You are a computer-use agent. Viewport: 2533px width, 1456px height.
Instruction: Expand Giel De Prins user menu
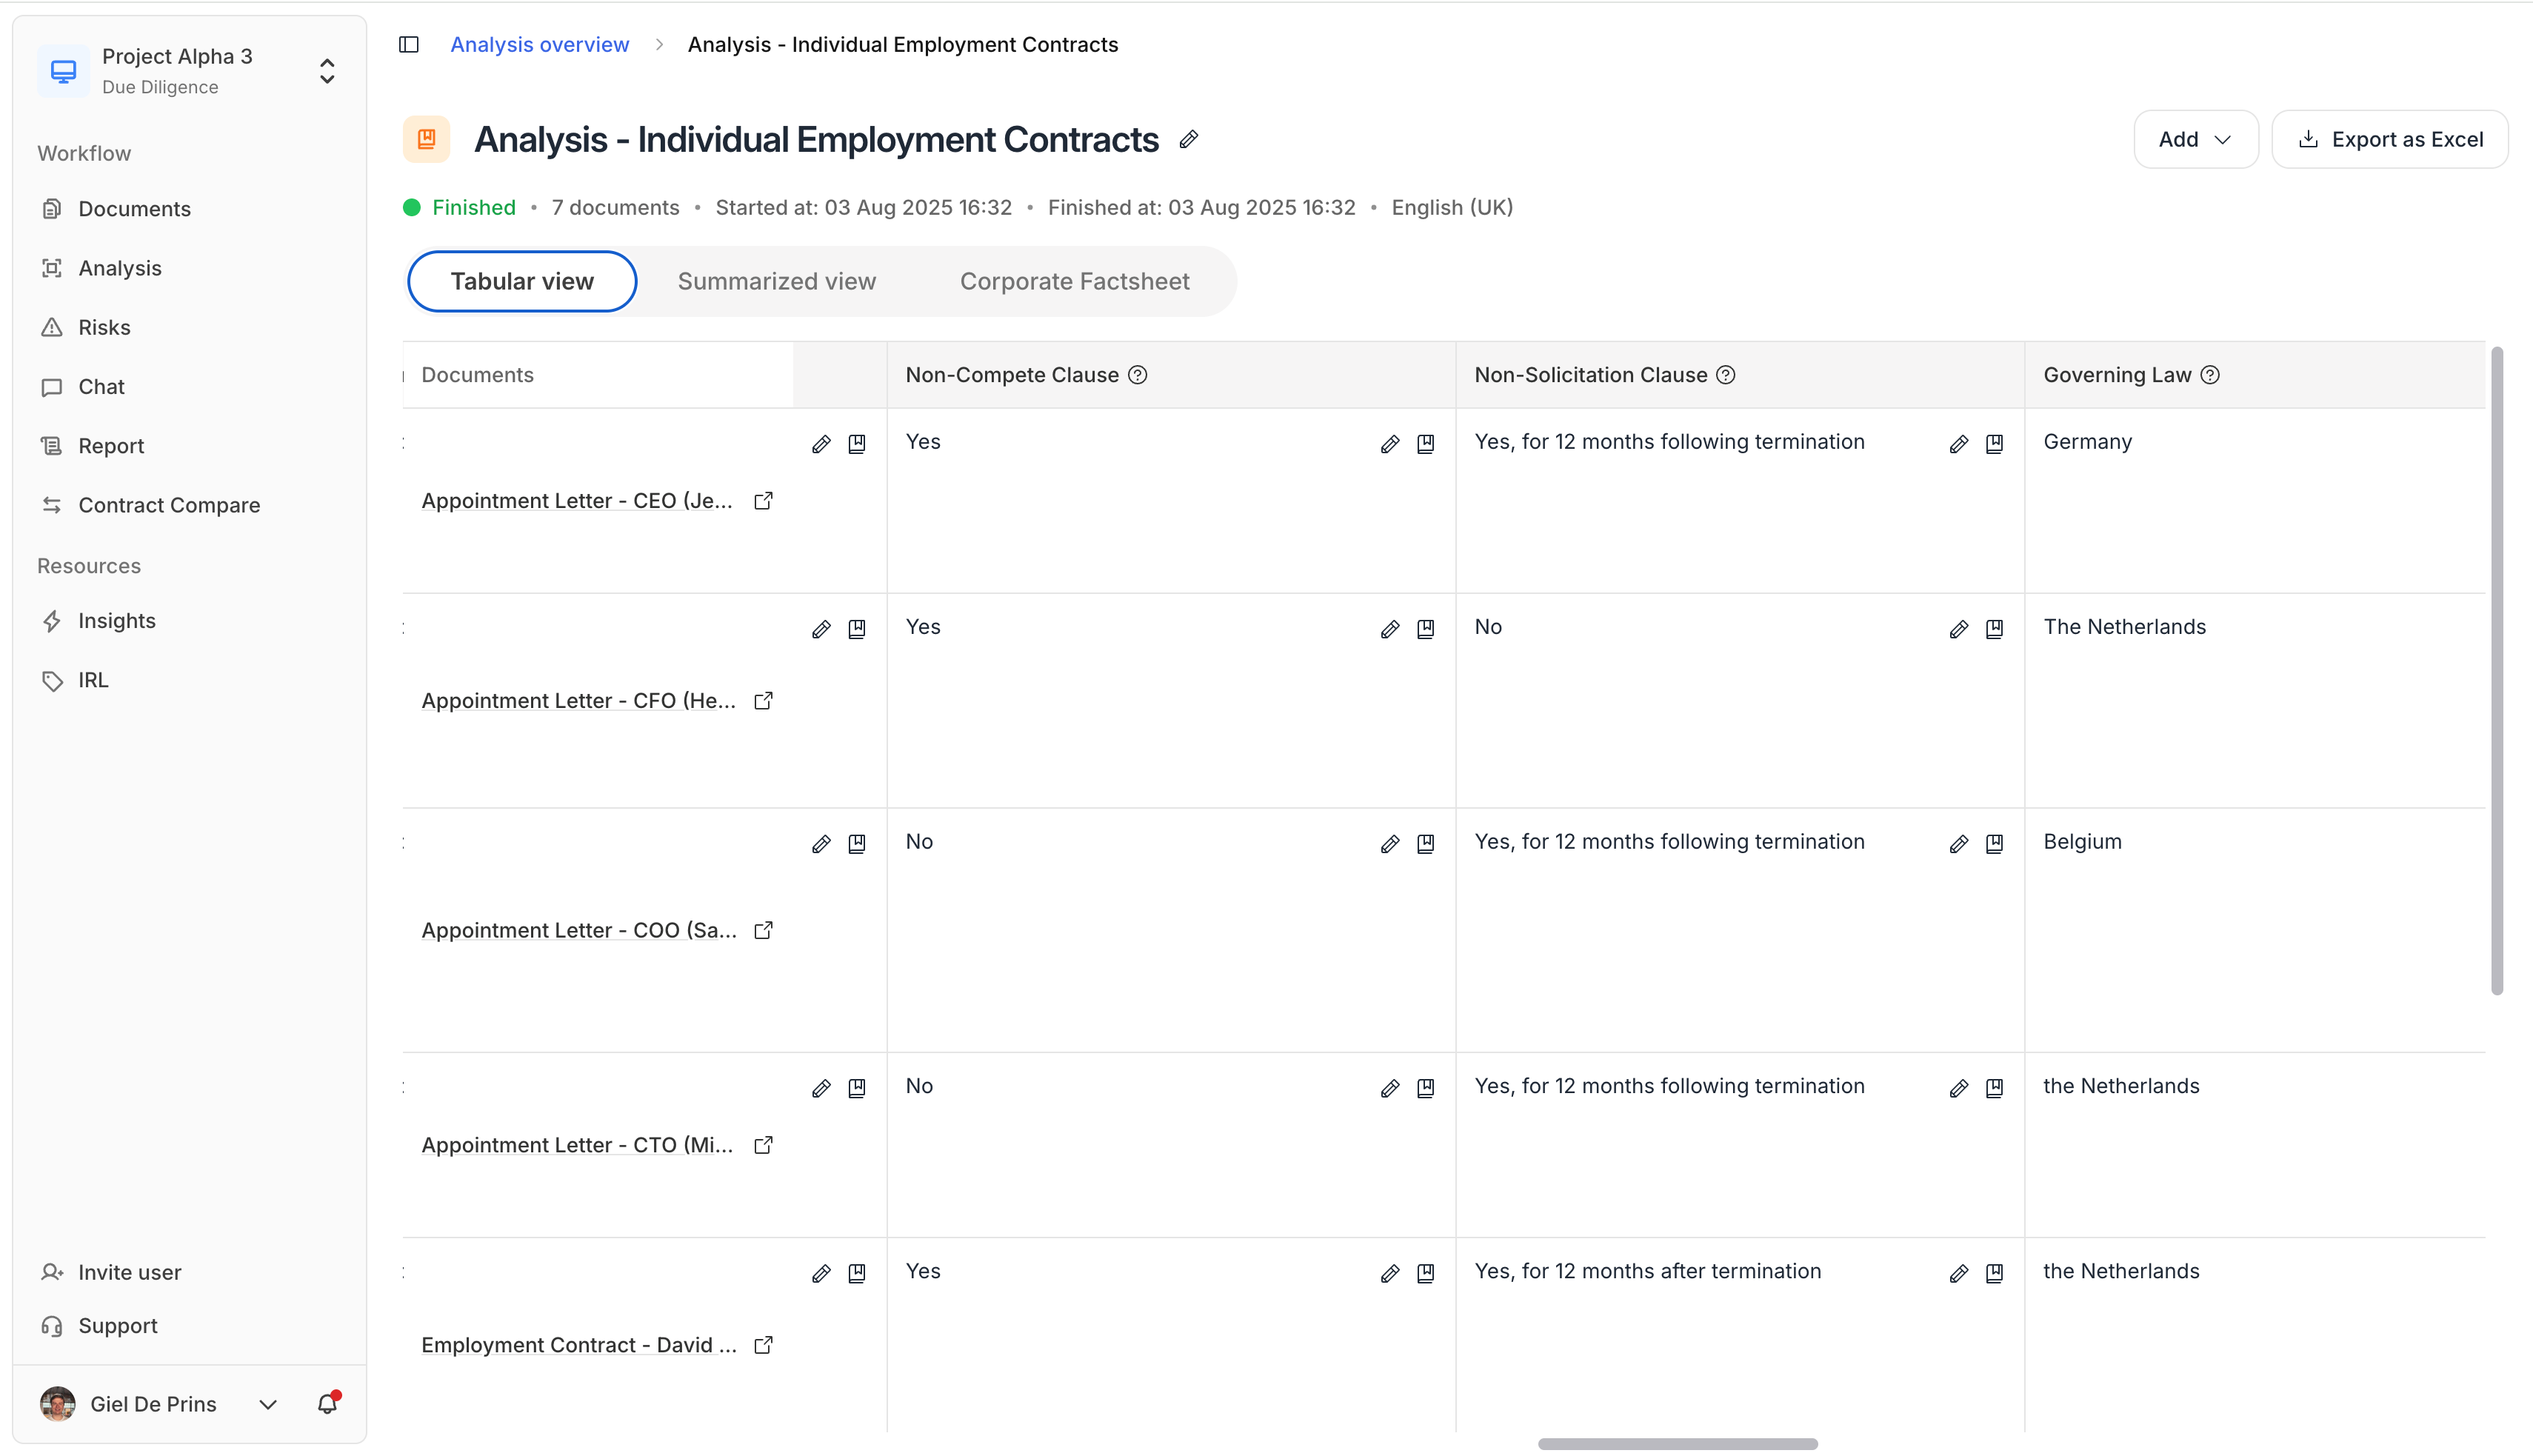click(x=268, y=1404)
